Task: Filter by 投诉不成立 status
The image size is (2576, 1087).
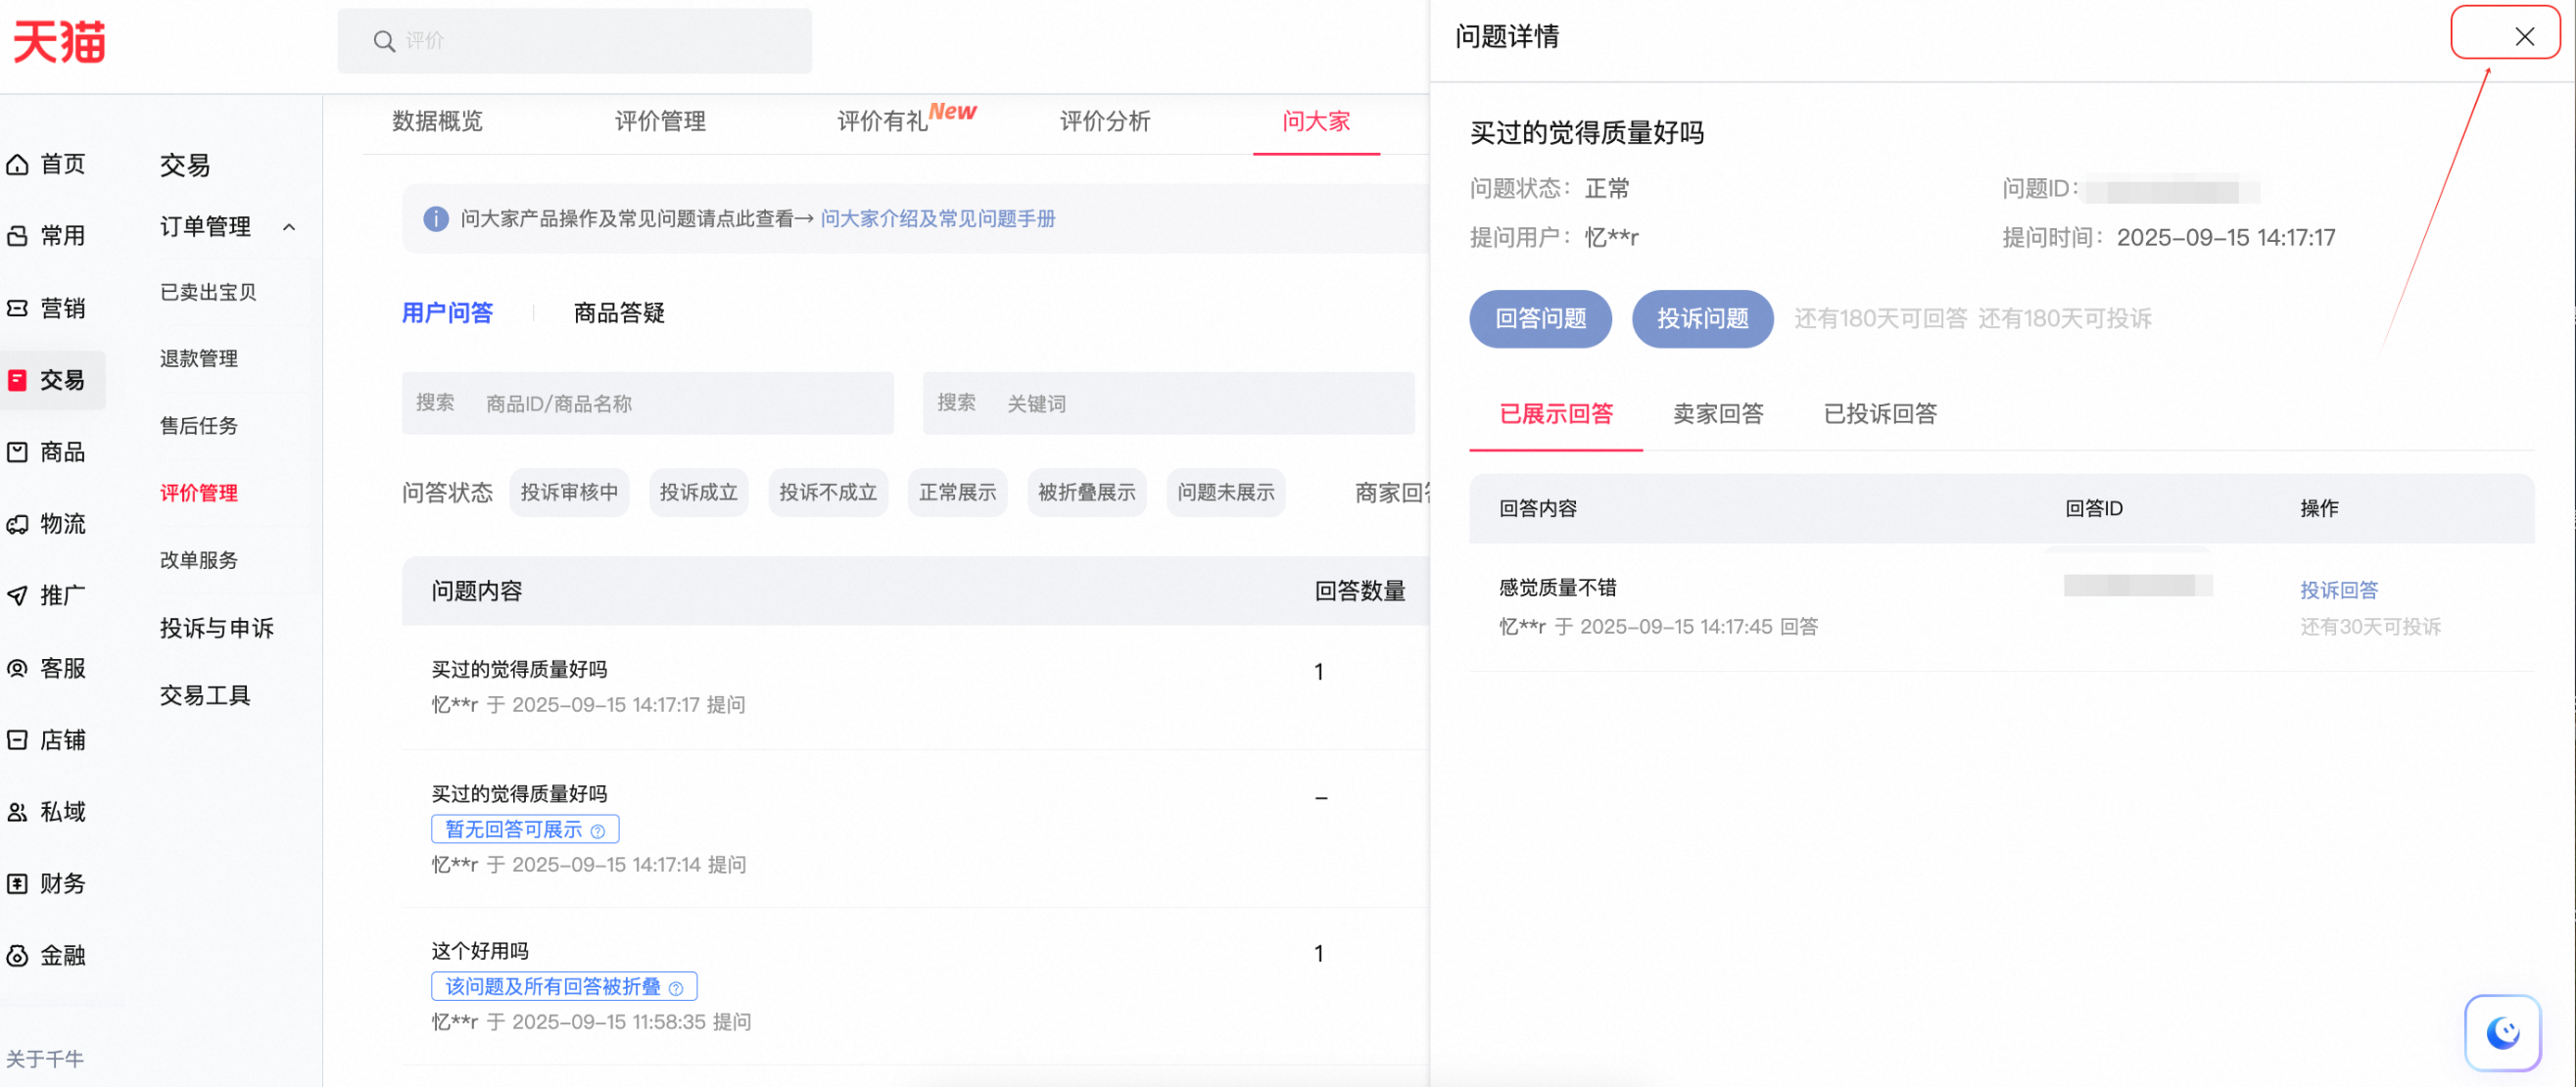Action: tap(828, 492)
